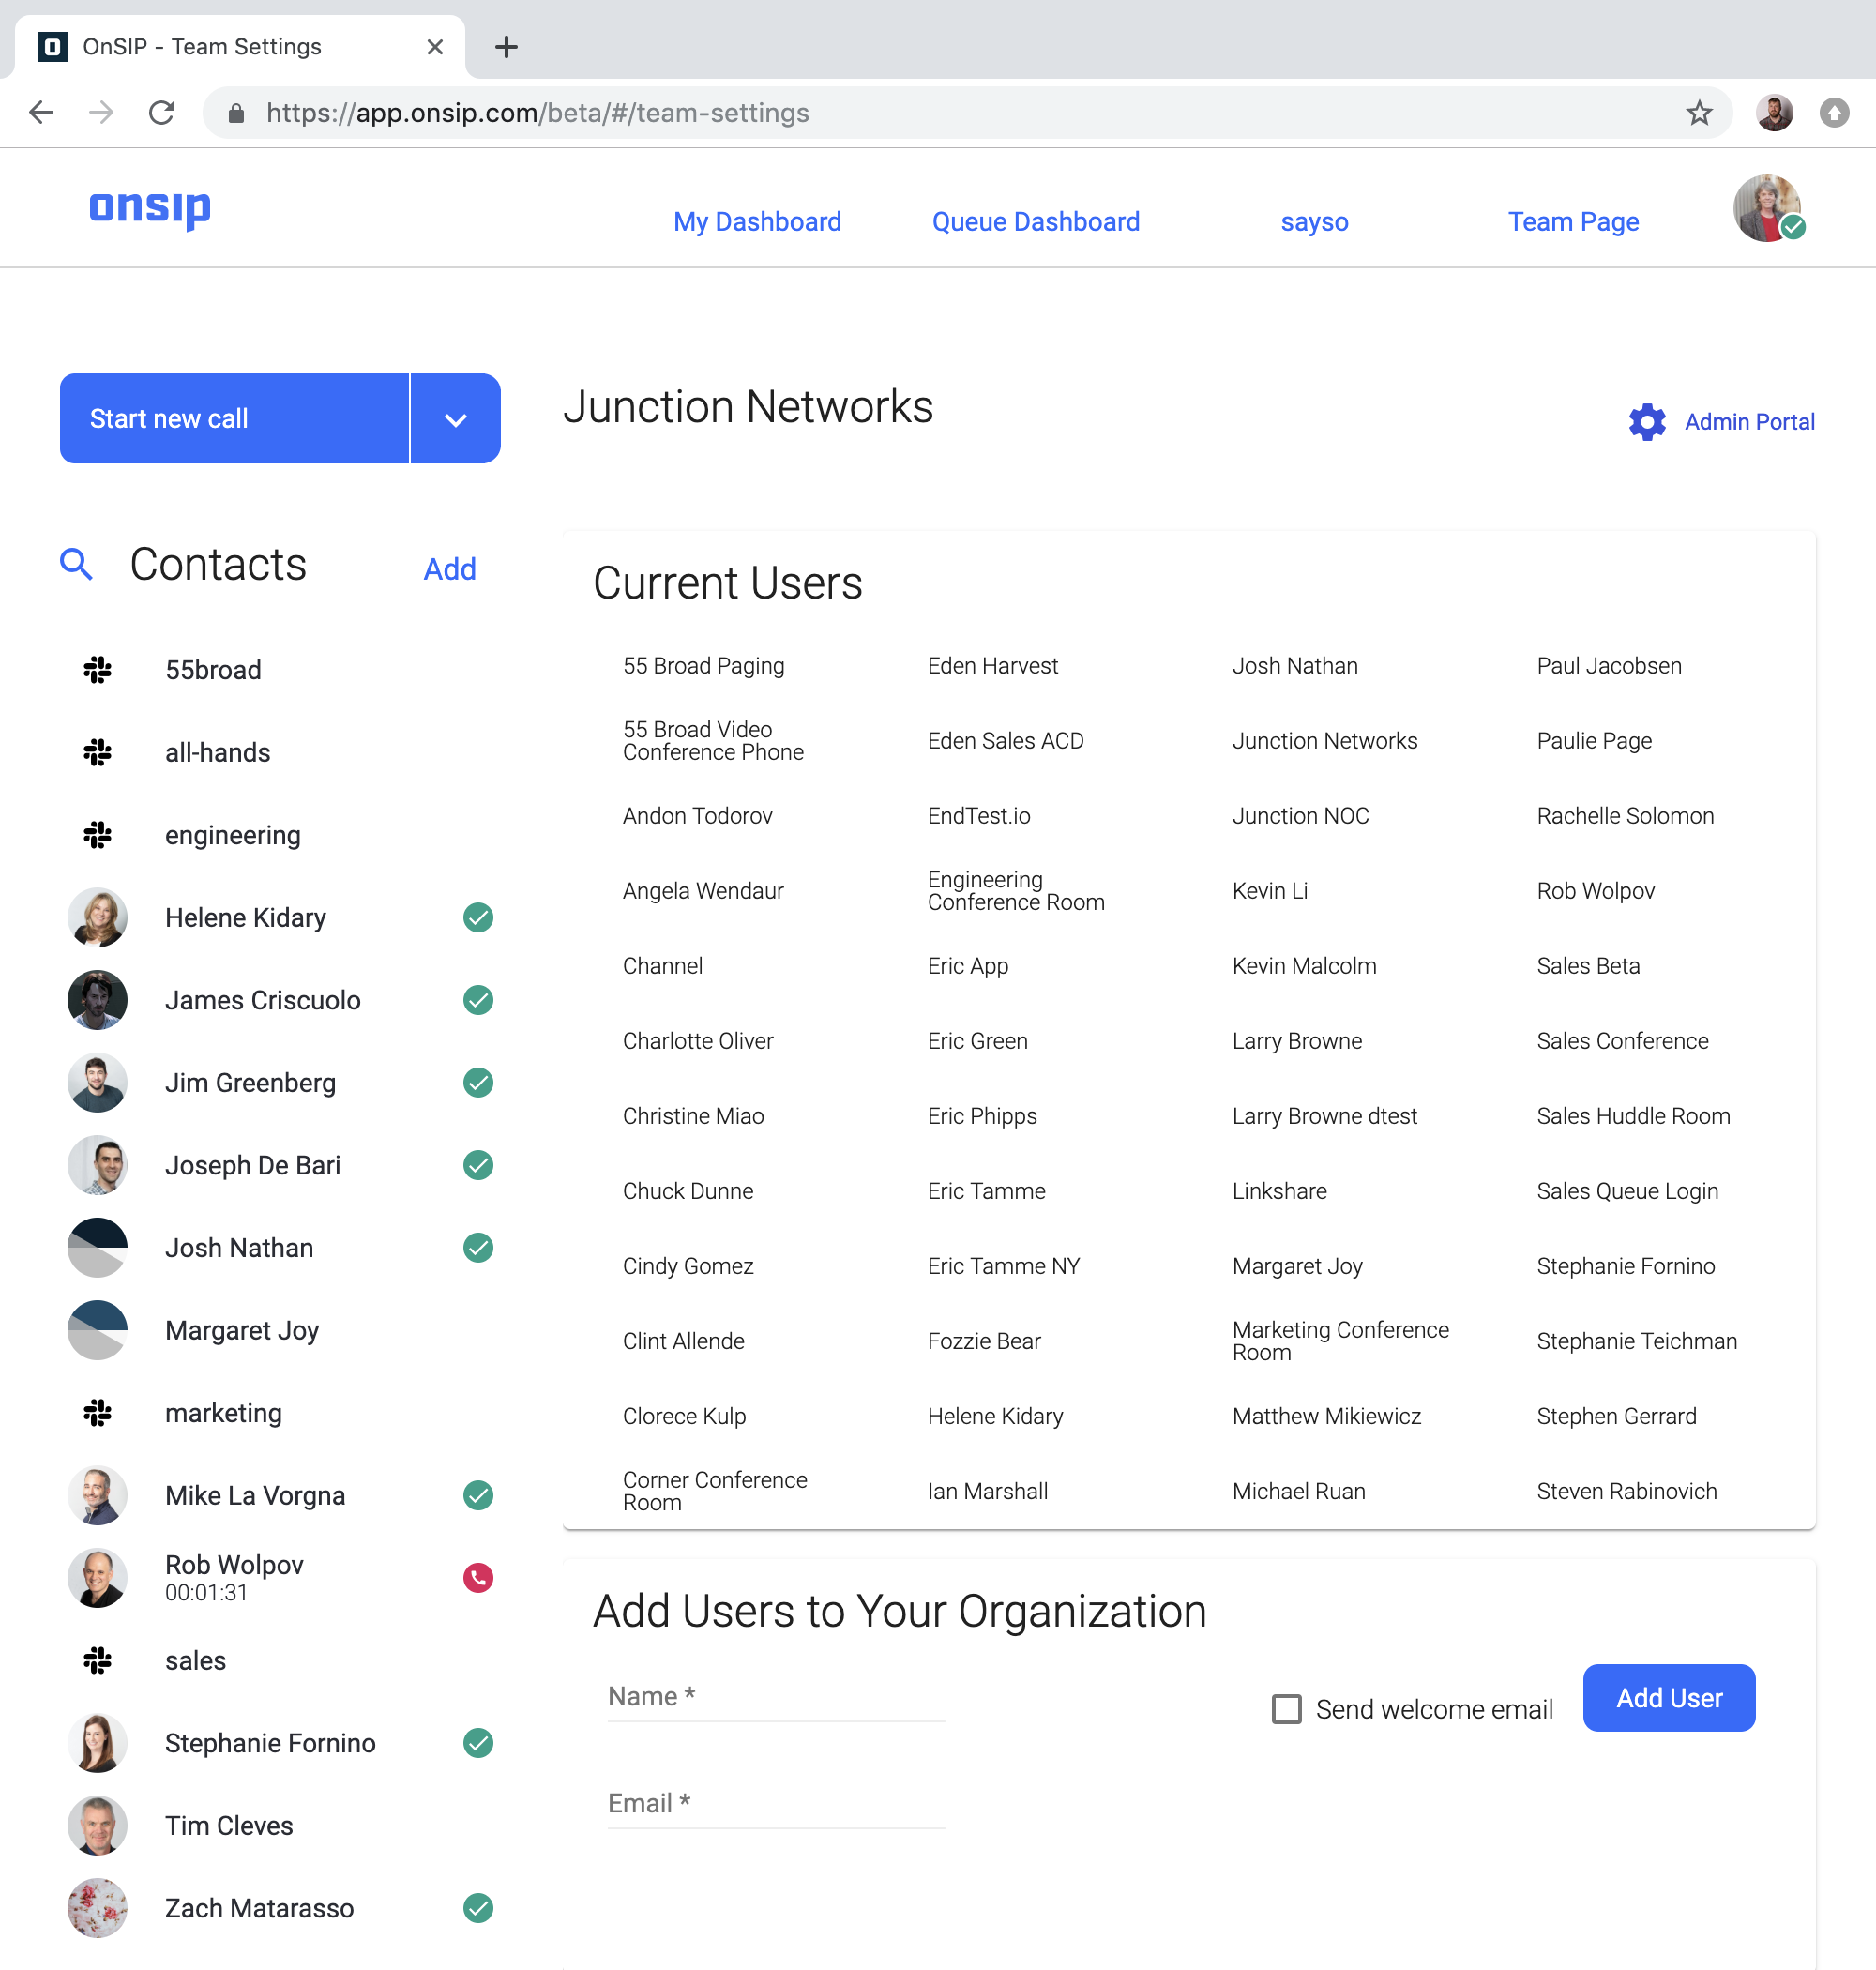Enable the Send welcome email checkbox
This screenshot has width=1876, height=1970.
1286,1709
